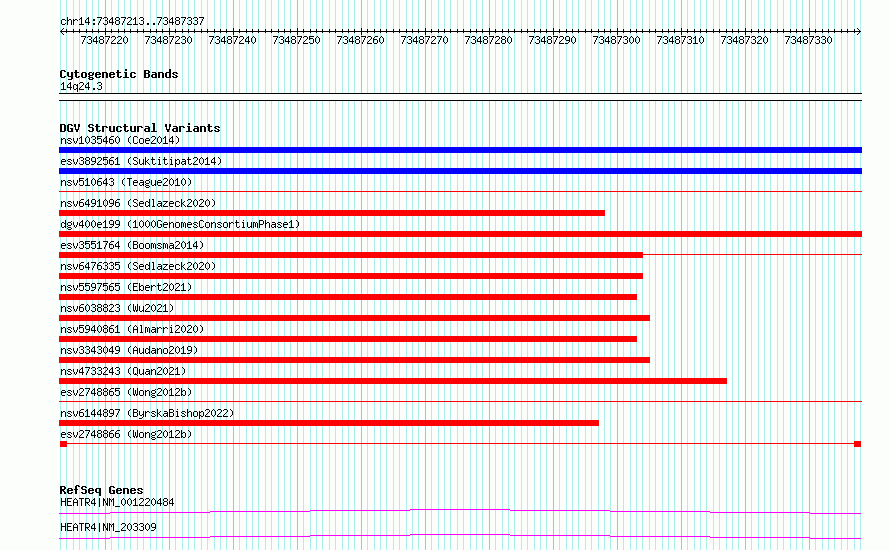Click ruler position 73487310
Viewport: 890px width, 550px height.
point(680,40)
